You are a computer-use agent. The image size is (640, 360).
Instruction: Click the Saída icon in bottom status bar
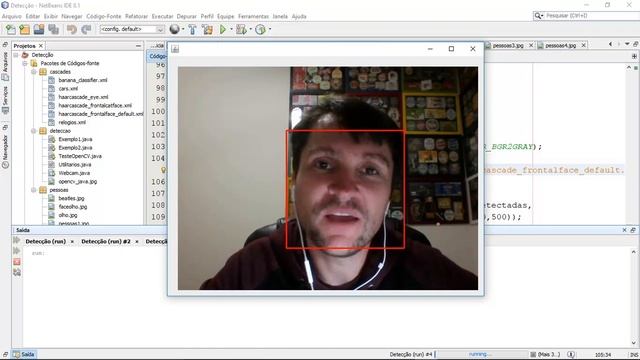pos(16,354)
